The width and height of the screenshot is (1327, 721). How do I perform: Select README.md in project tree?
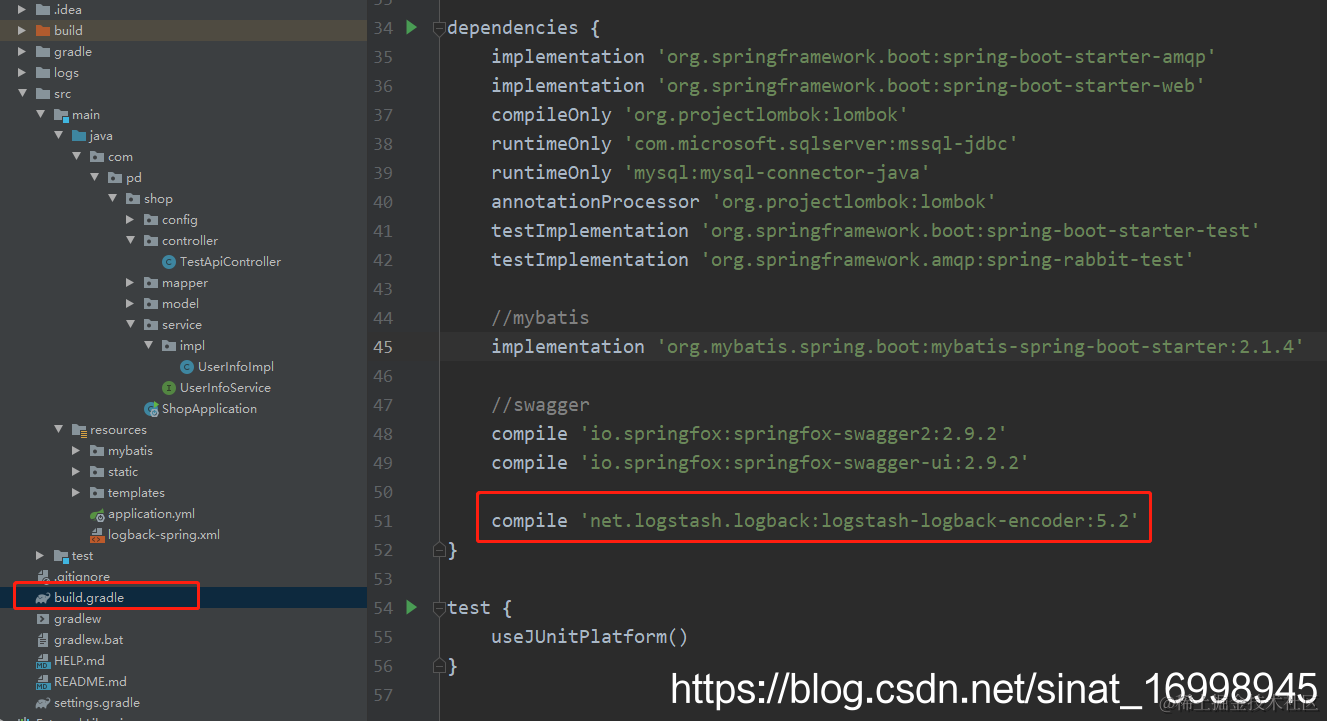[x=90, y=682]
